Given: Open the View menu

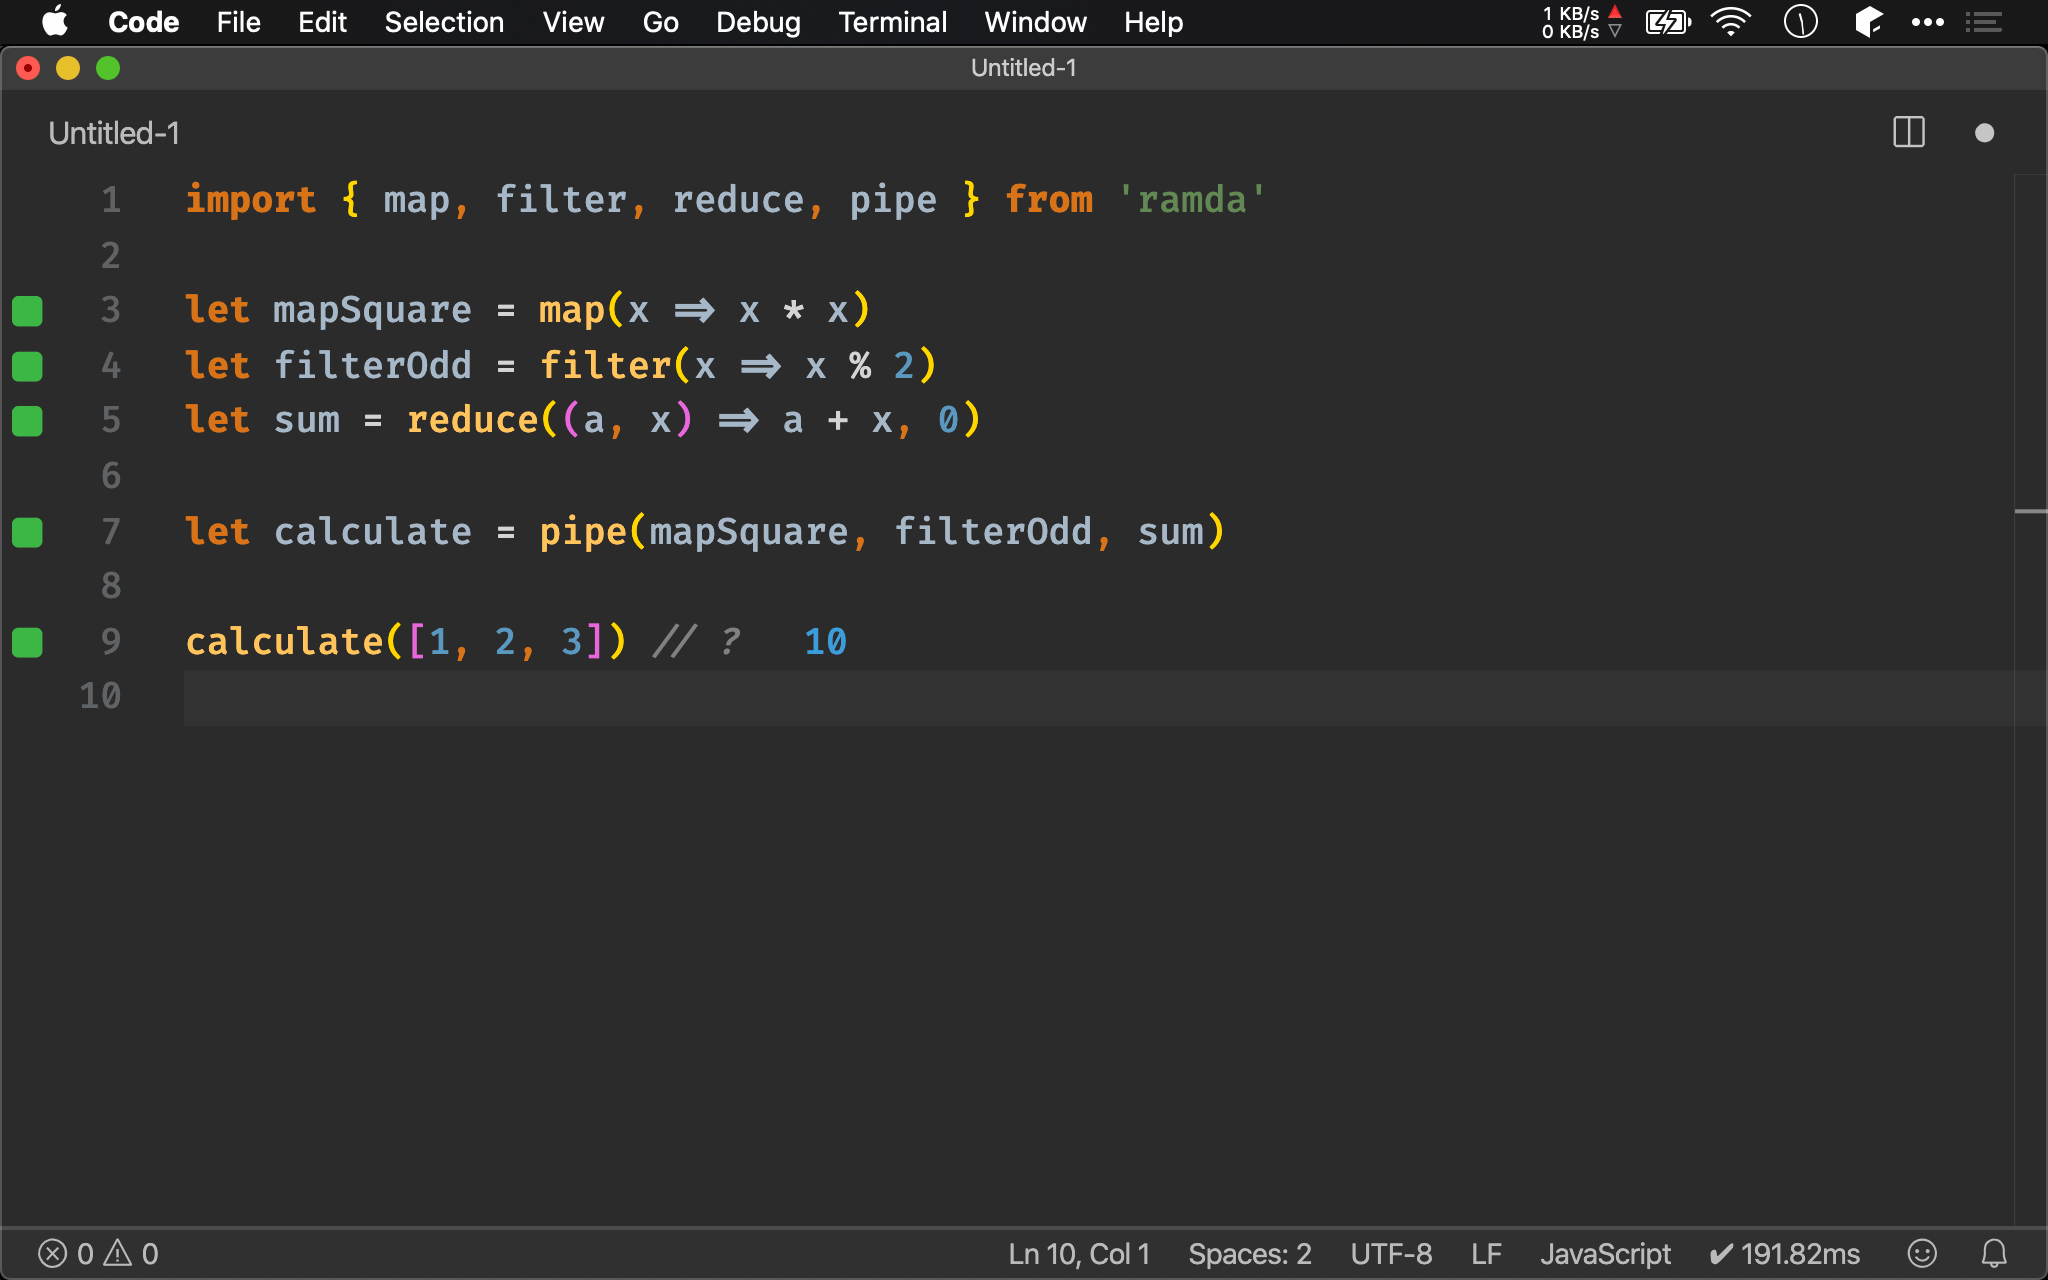Looking at the screenshot, I should (x=573, y=22).
